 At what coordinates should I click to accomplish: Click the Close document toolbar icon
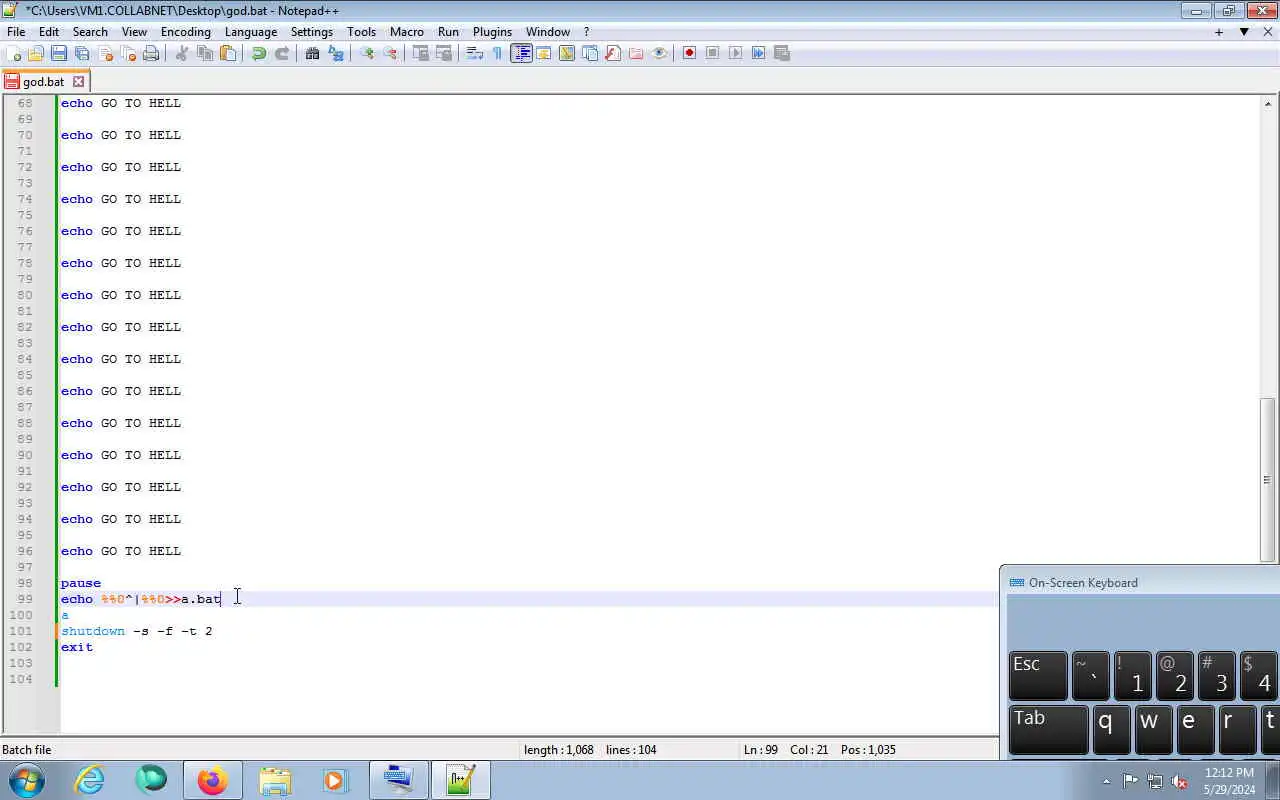tap(105, 53)
